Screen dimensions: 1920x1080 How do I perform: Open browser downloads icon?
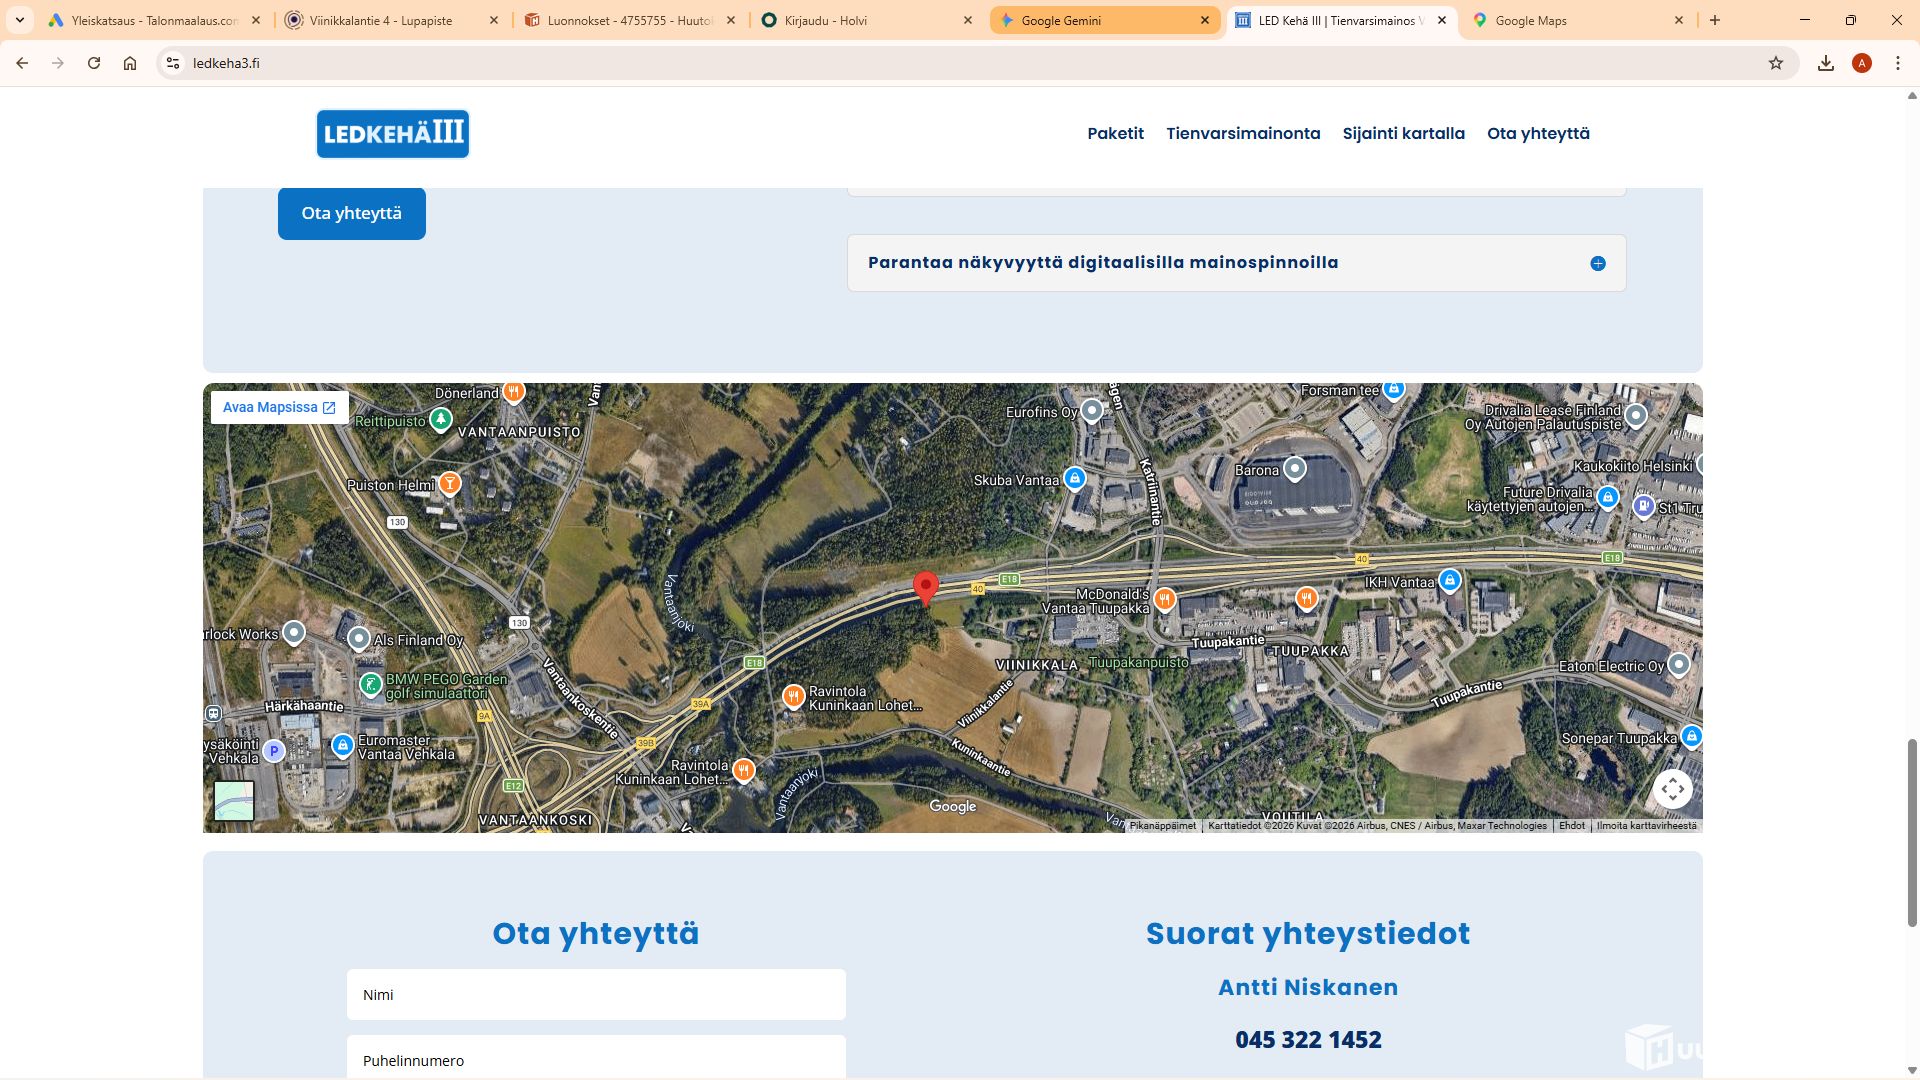[1826, 63]
